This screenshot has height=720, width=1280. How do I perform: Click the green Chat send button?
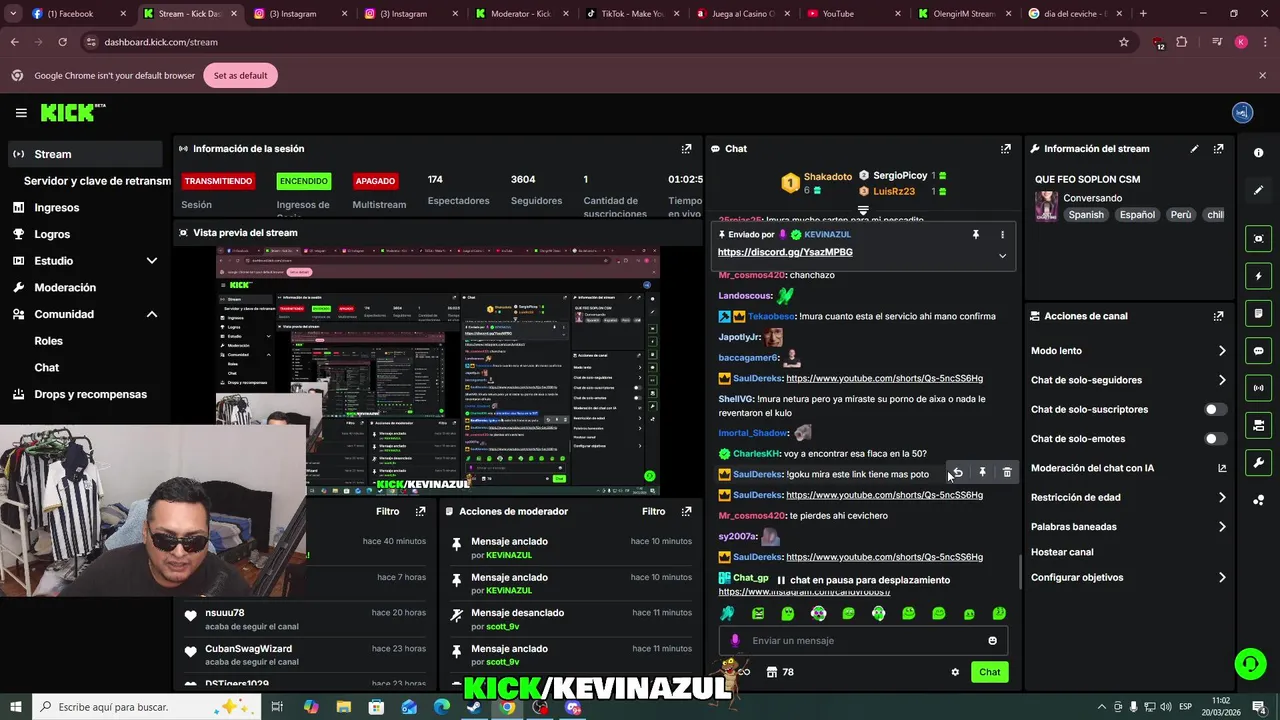(x=989, y=672)
